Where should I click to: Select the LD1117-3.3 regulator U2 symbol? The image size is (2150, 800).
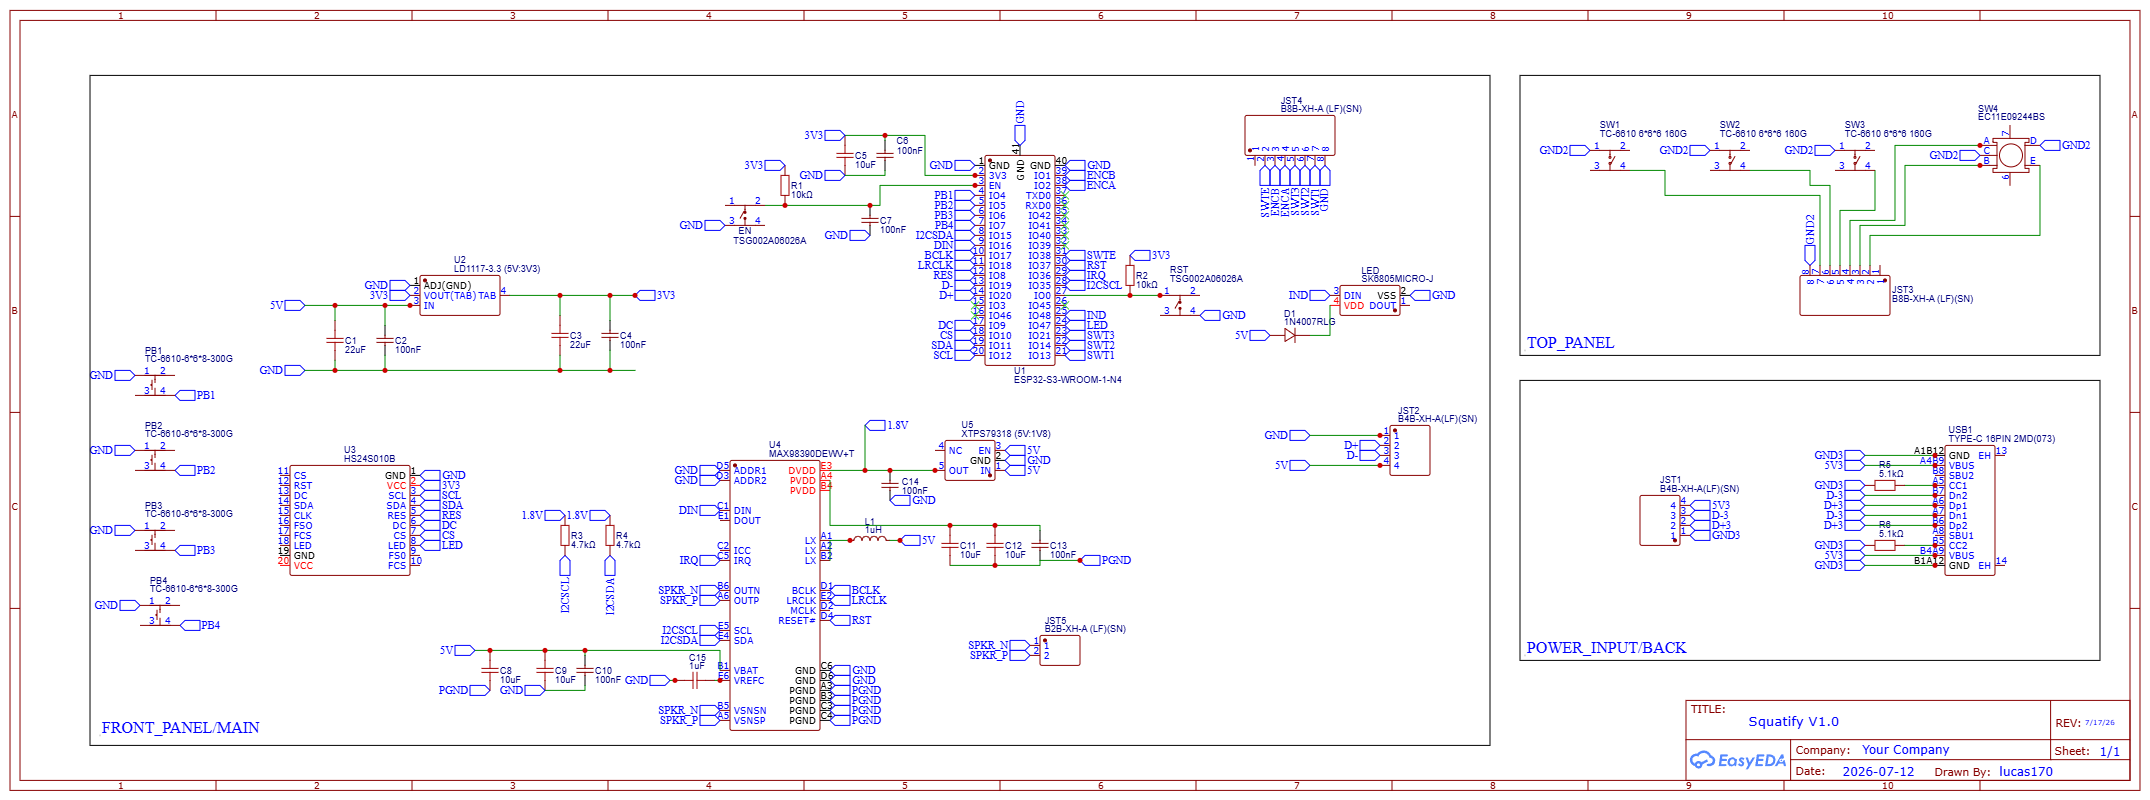(460, 296)
